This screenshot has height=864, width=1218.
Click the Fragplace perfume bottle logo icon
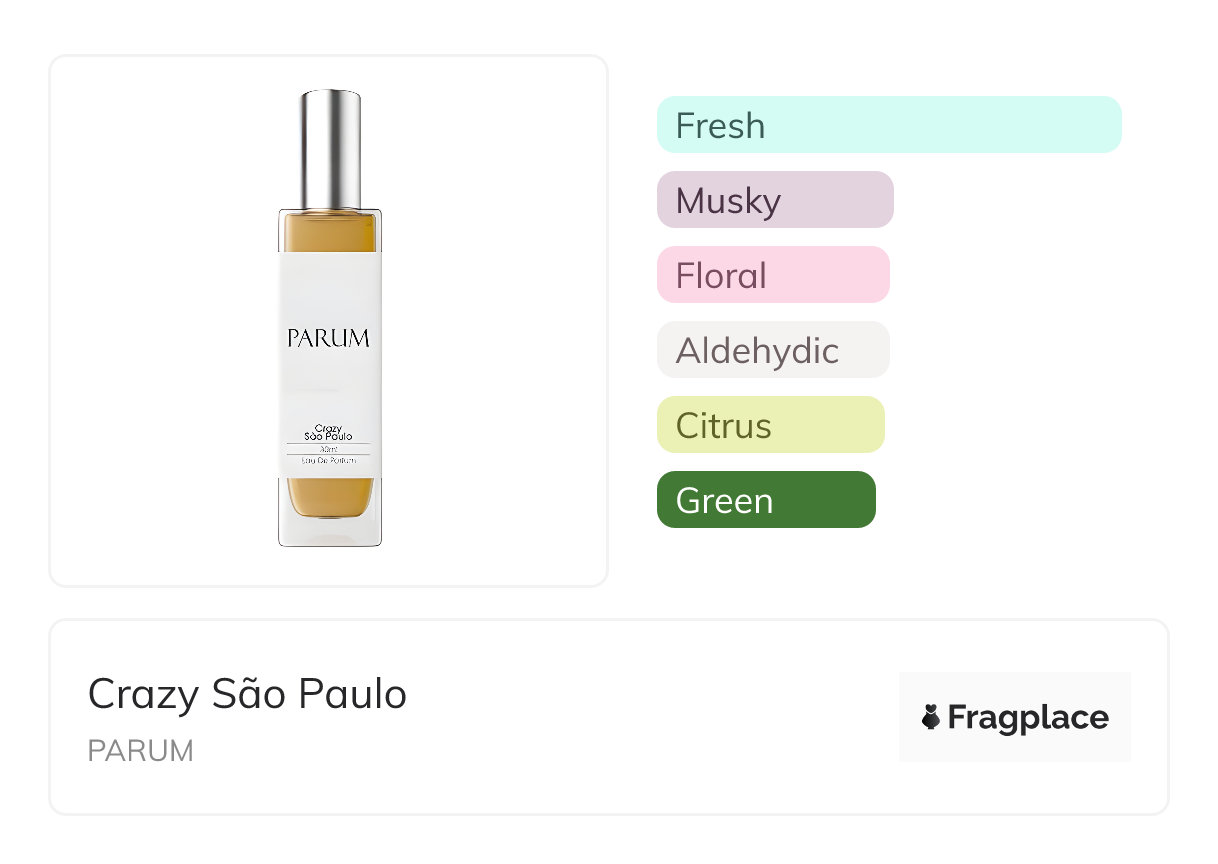click(931, 717)
